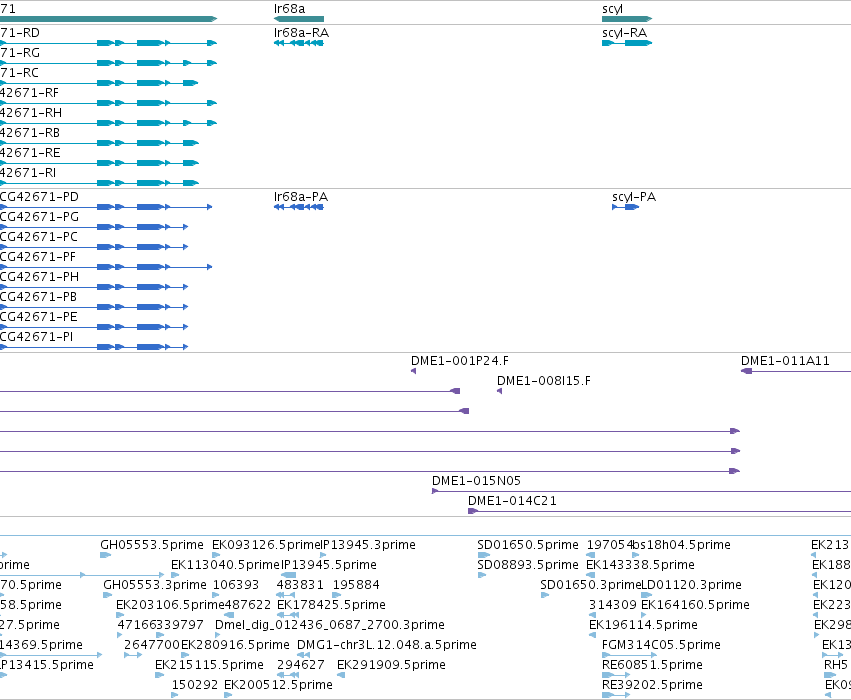Select protein label CG42671-PG
851x700 pixels.
[39, 217]
